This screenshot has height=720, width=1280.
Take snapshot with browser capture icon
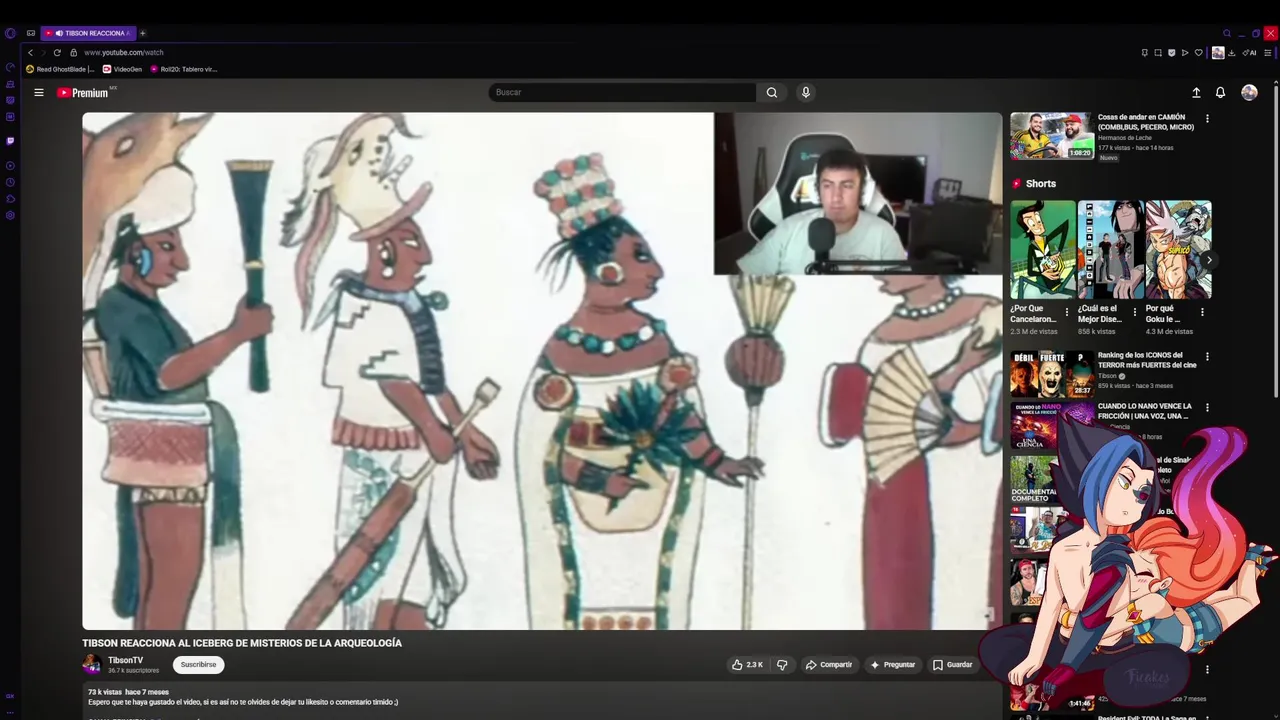coord(1158,53)
